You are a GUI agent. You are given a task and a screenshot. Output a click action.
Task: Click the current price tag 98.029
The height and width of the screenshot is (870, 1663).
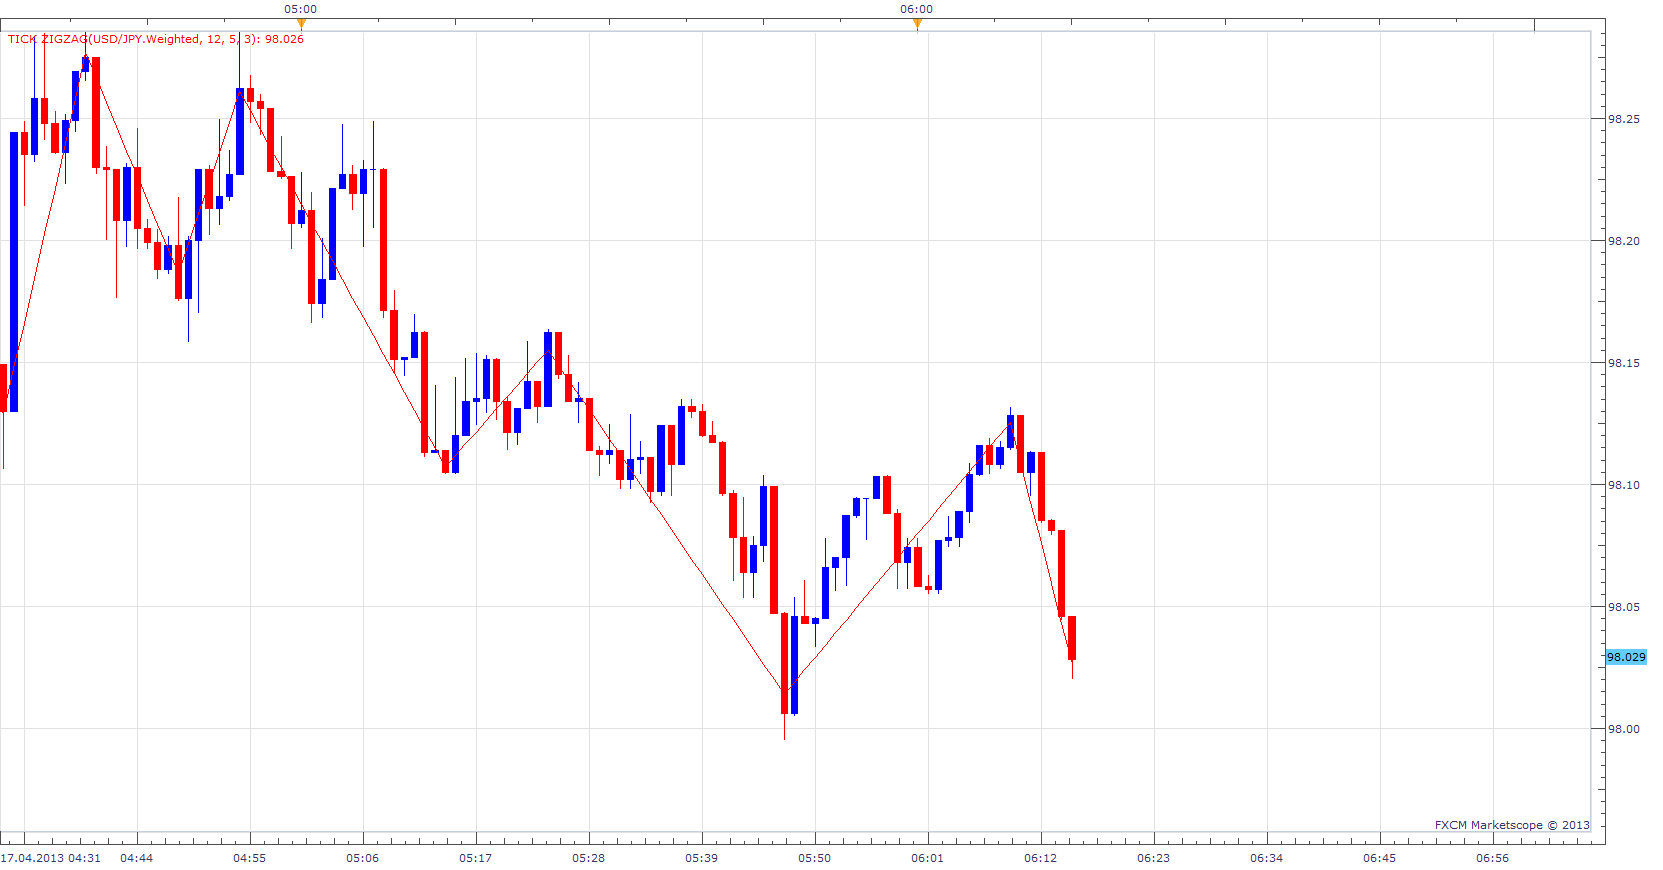point(1626,657)
